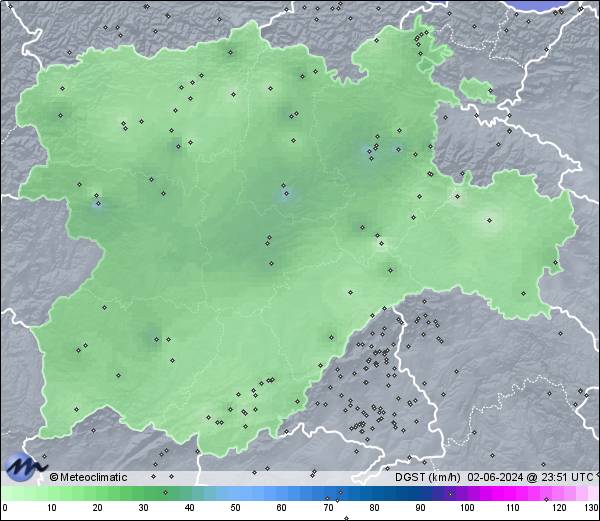Click legend value 50

tap(235, 508)
